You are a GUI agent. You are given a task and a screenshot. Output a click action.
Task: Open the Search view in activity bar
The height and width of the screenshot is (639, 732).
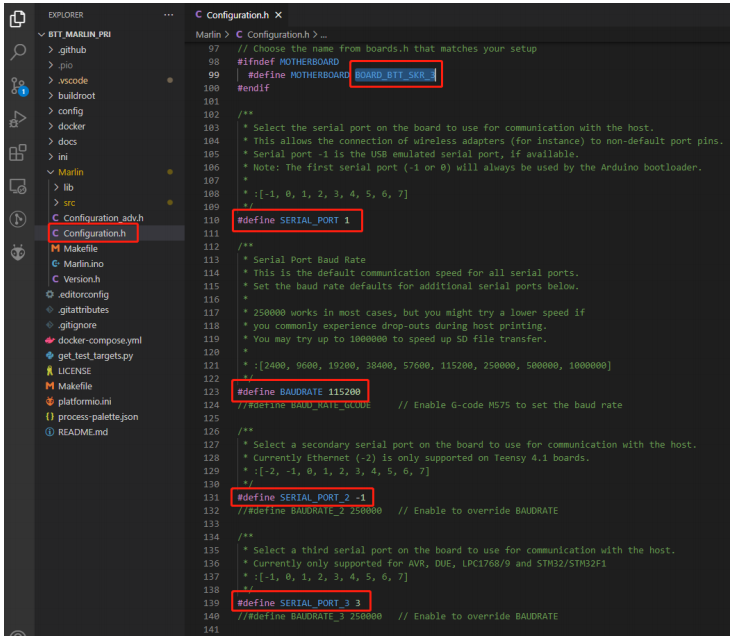pyautogui.click(x=17, y=51)
